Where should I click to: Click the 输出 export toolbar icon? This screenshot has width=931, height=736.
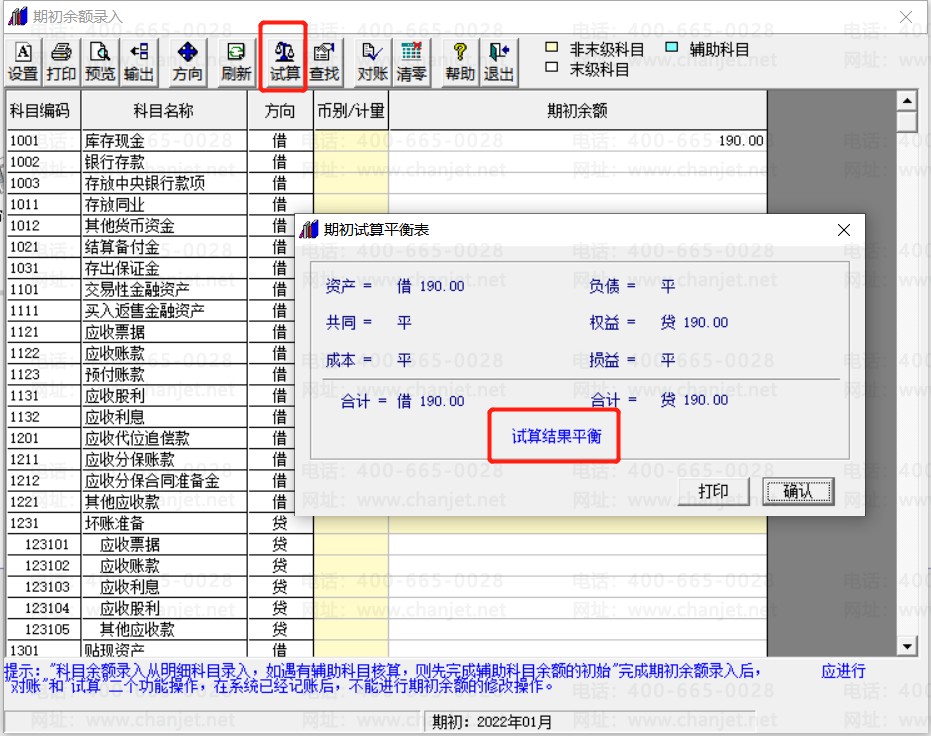point(138,62)
